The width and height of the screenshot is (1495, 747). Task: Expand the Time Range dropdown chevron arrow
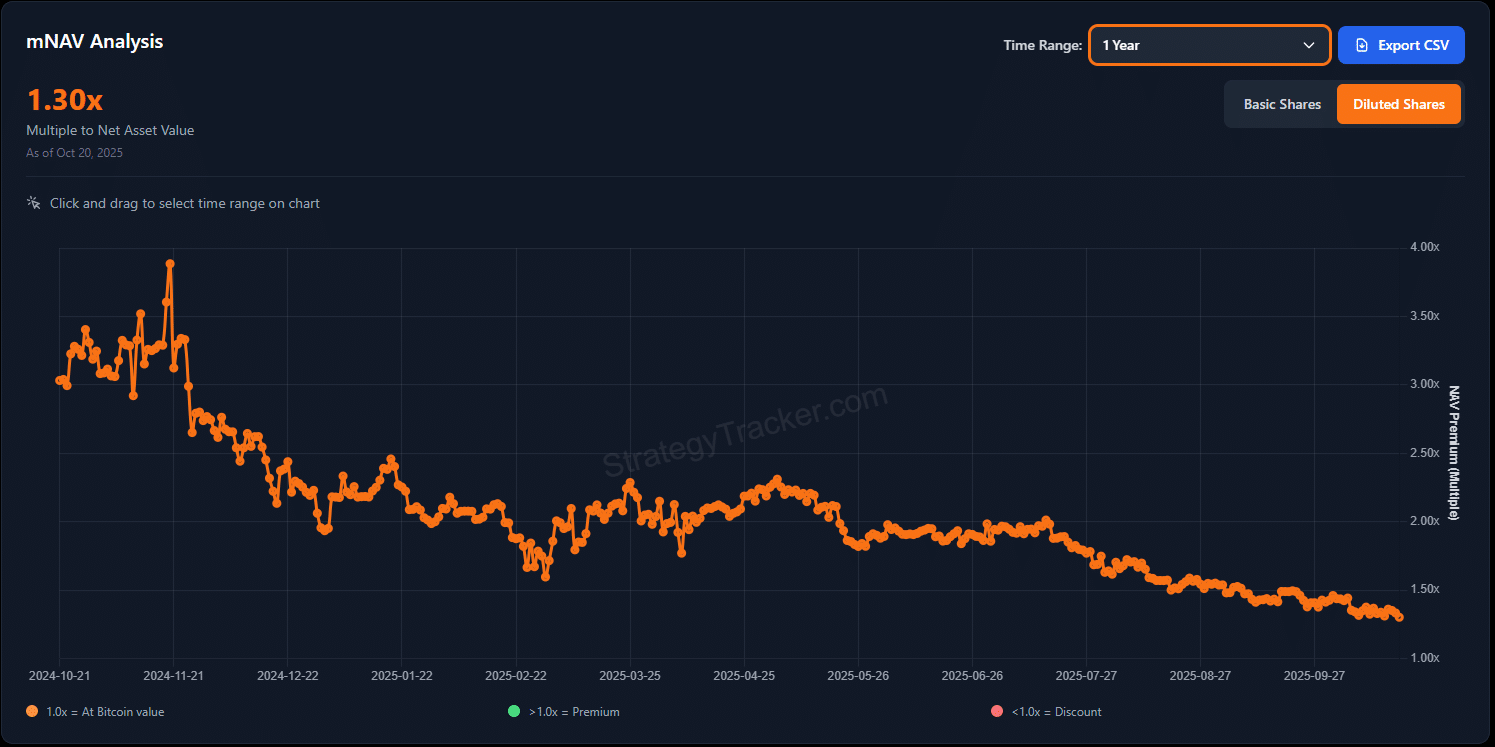(x=1308, y=45)
